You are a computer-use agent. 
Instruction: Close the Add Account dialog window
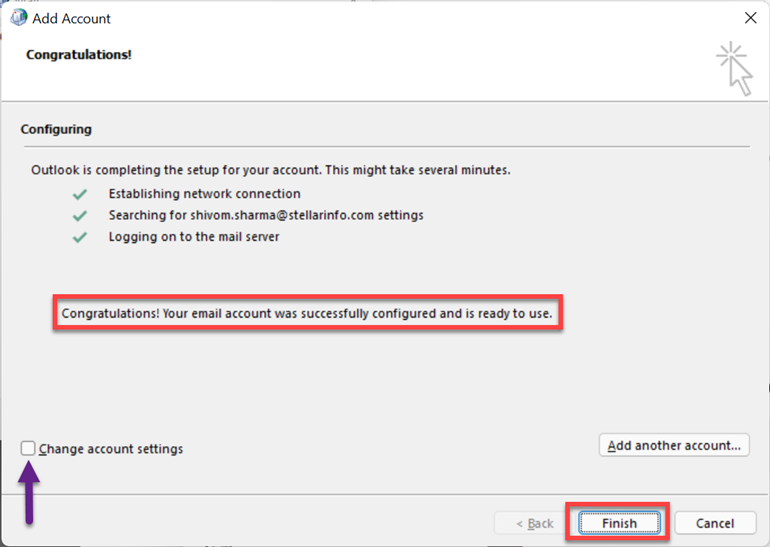point(750,18)
